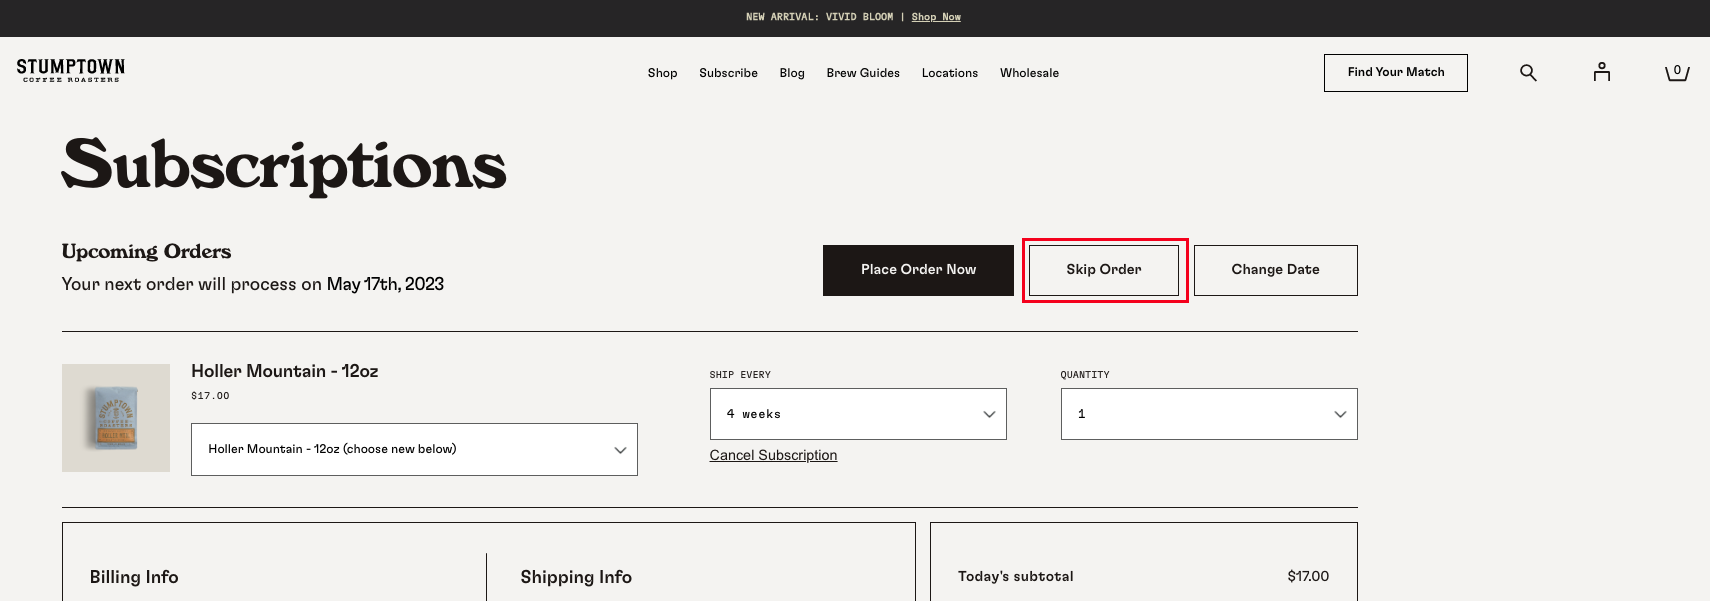Click Place Order Now button

point(918,270)
